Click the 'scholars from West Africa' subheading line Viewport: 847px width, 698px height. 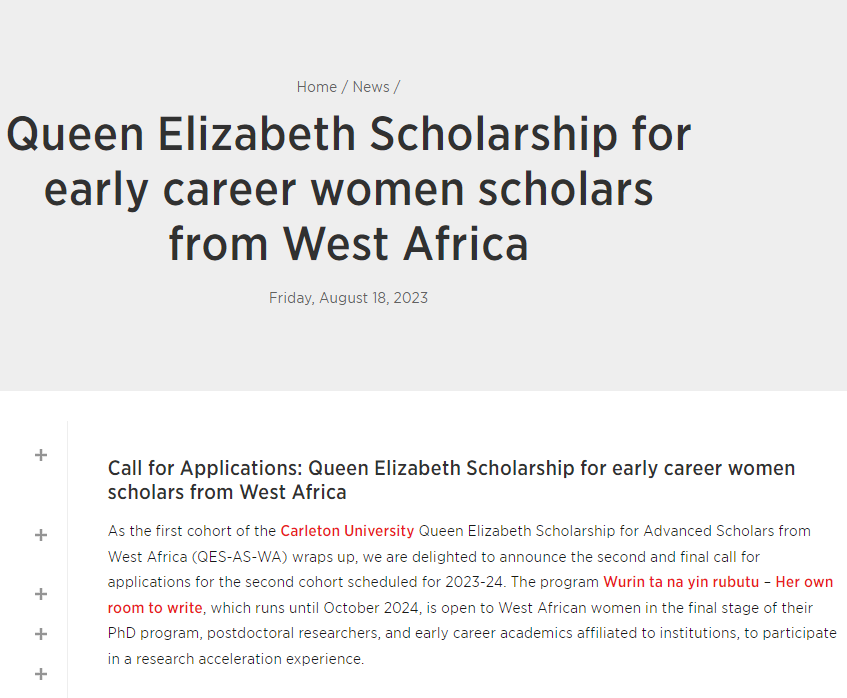click(227, 492)
